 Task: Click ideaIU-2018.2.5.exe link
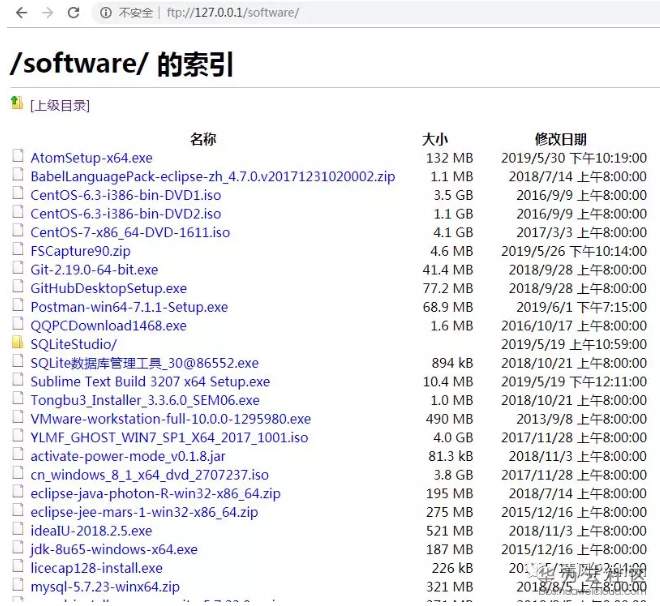point(91,531)
